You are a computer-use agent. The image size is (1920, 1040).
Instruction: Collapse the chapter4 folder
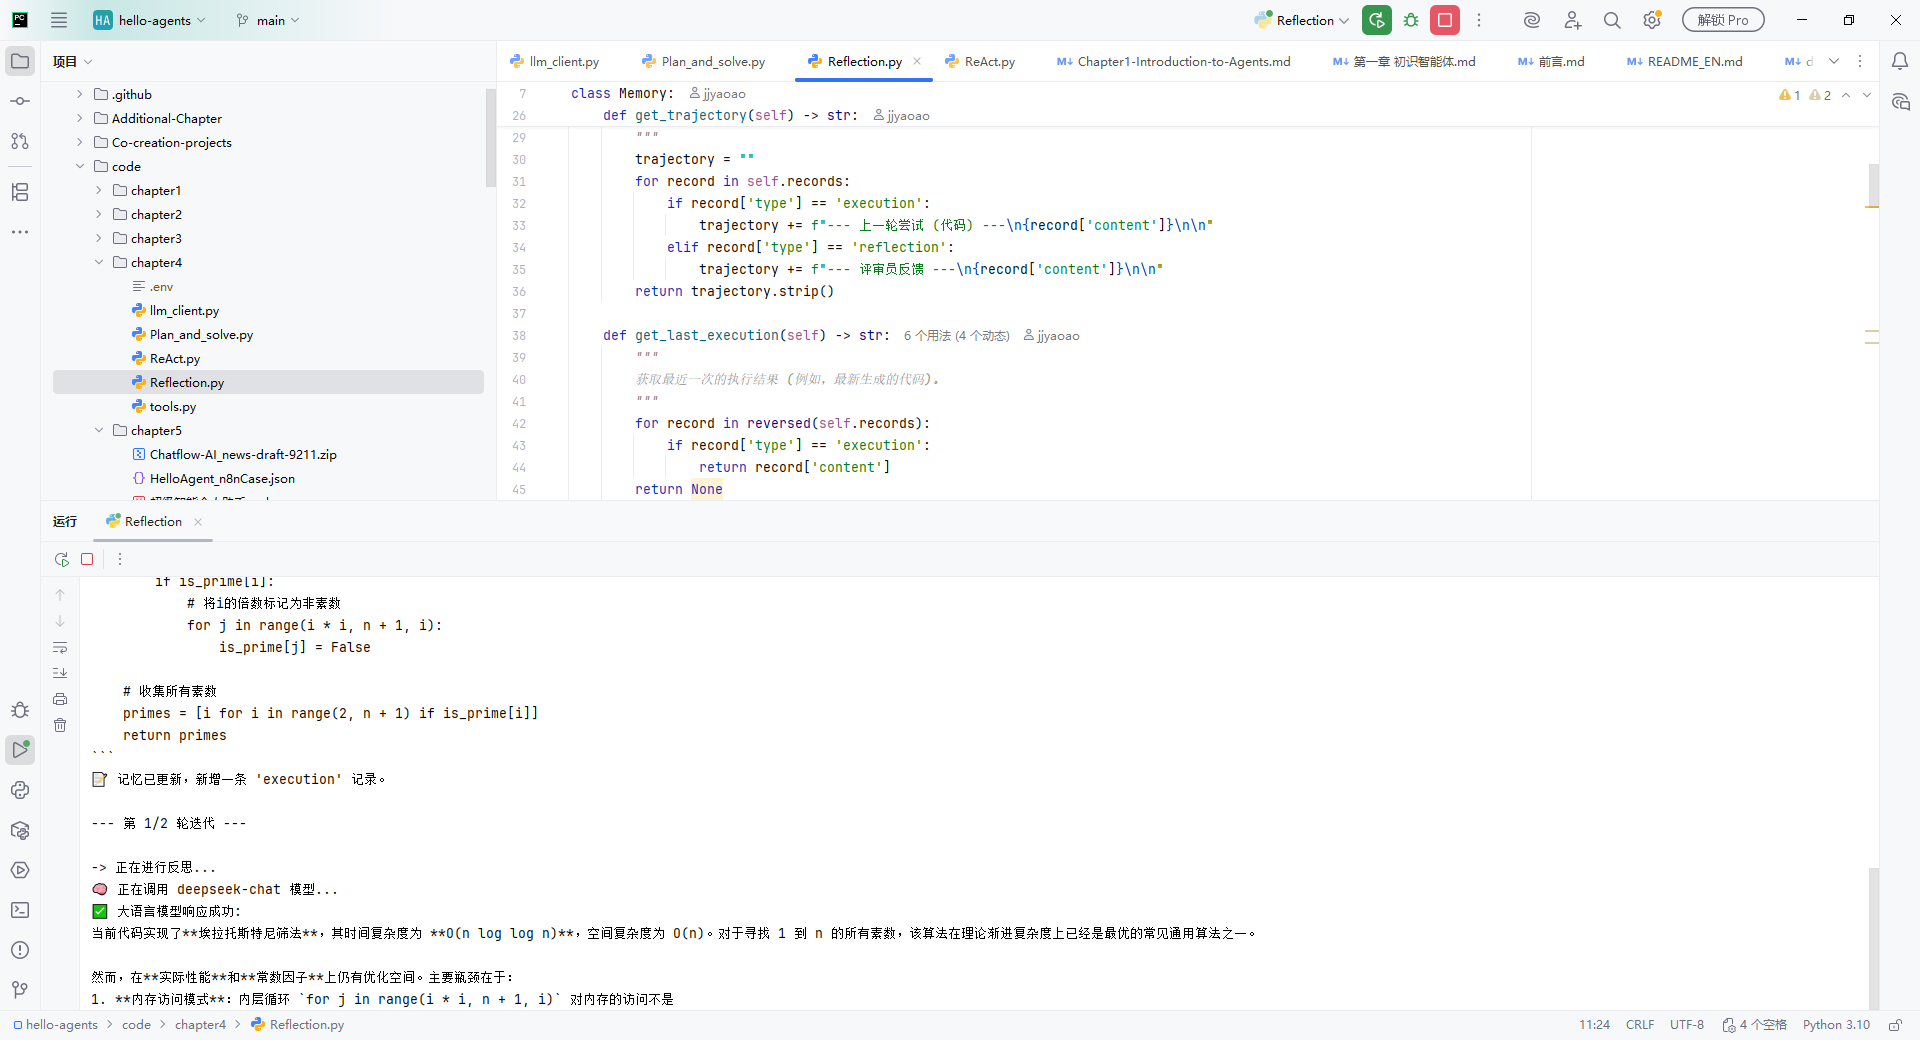pyautogui.click(x=99, y=262)
